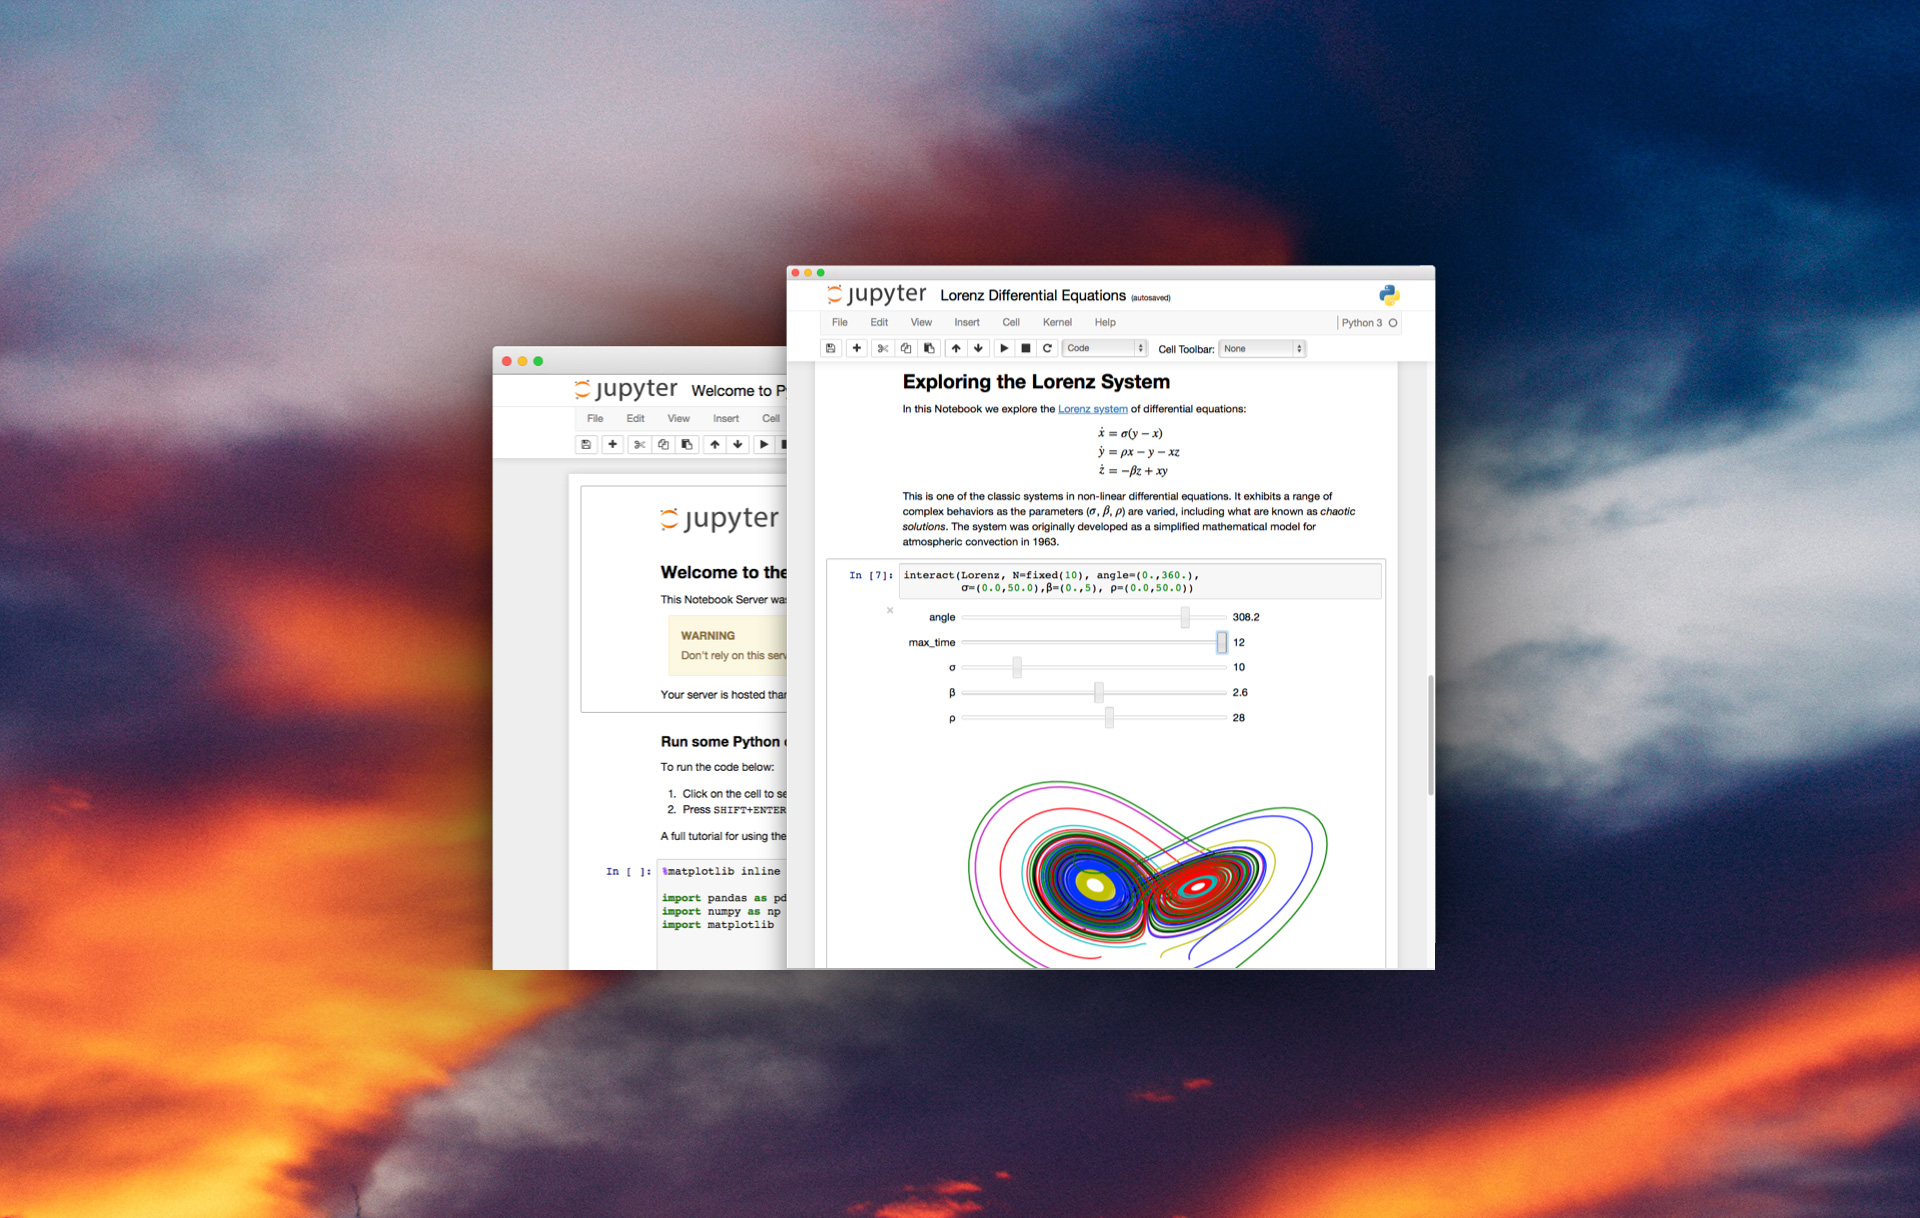The height and width of the screenshot is (1218, 1920).
Task: Copy cell in the Welcome notebook window
Action: (x=663, y=444)
